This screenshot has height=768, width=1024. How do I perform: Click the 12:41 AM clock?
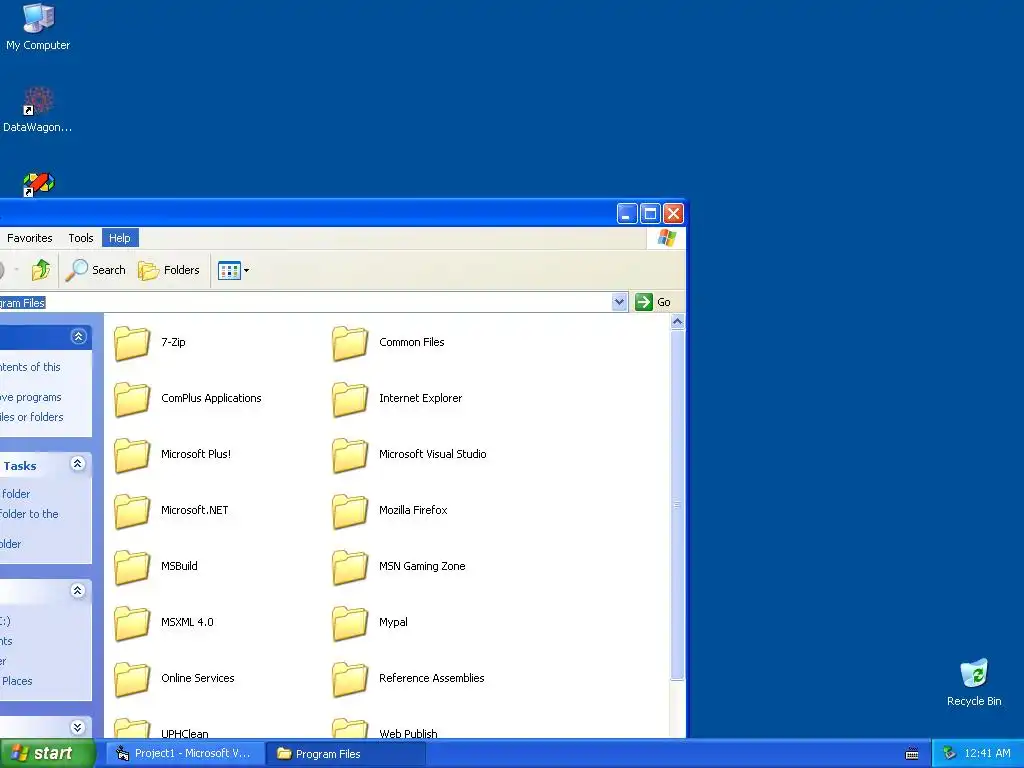pos(987,754)
